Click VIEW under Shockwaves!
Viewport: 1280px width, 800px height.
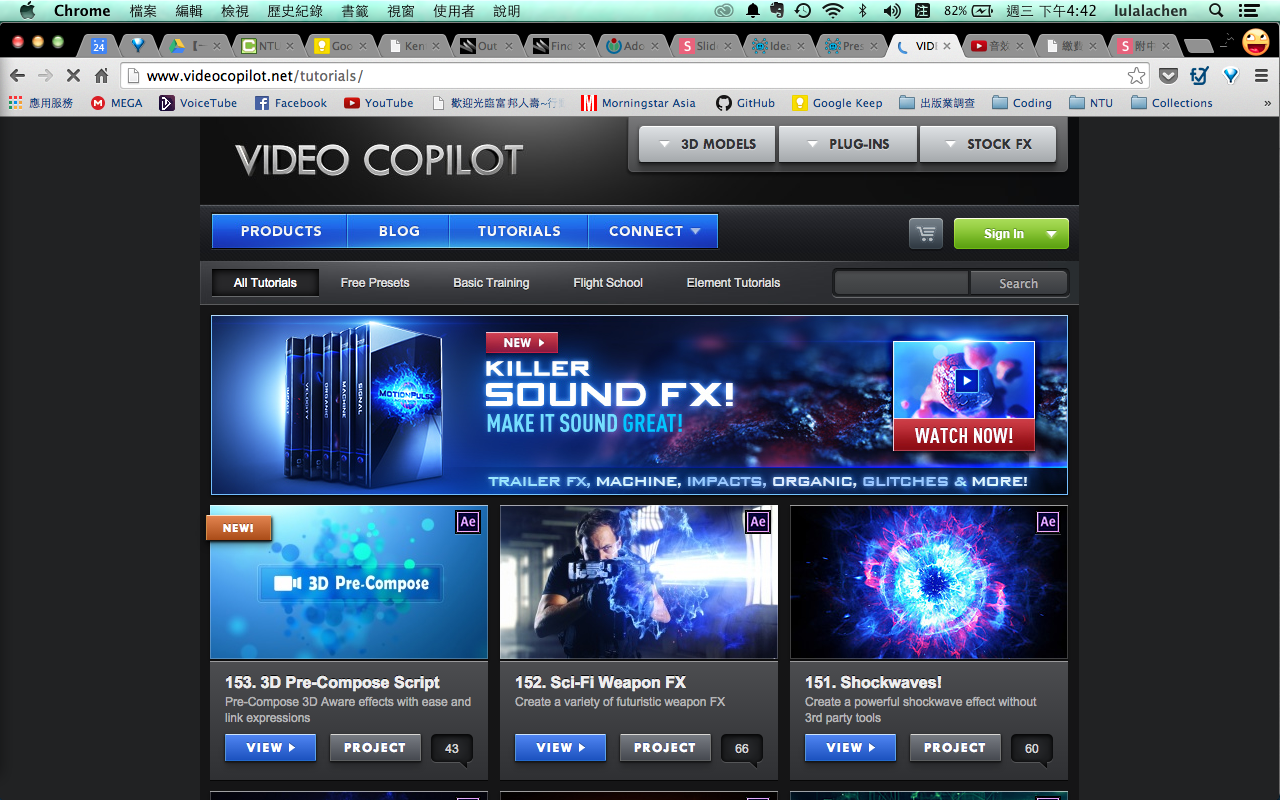pyautogui.click(x=850, y=747)
